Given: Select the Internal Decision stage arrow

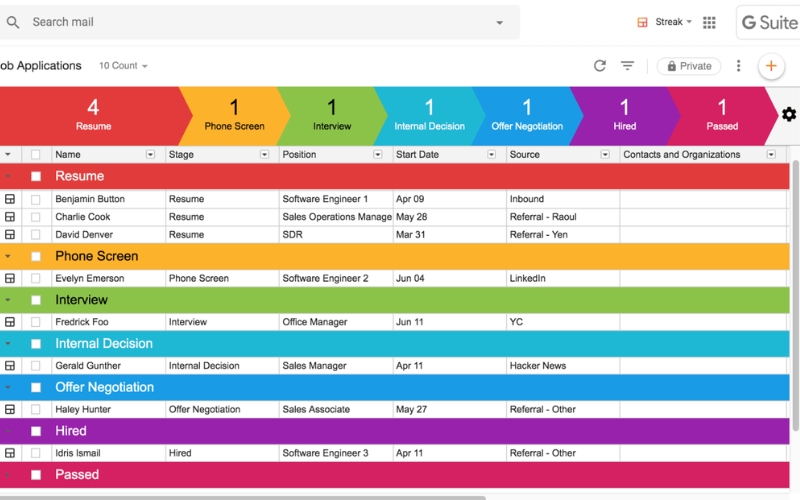Looking at the screenshot, I should pos(429,116).
